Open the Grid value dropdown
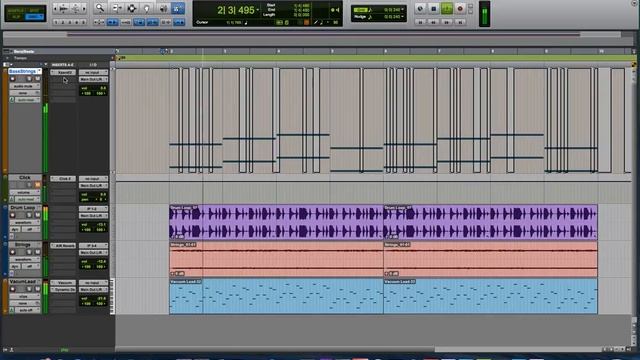Image resolution: width=640 pixels, height=360 pixels. pos(402,9)
